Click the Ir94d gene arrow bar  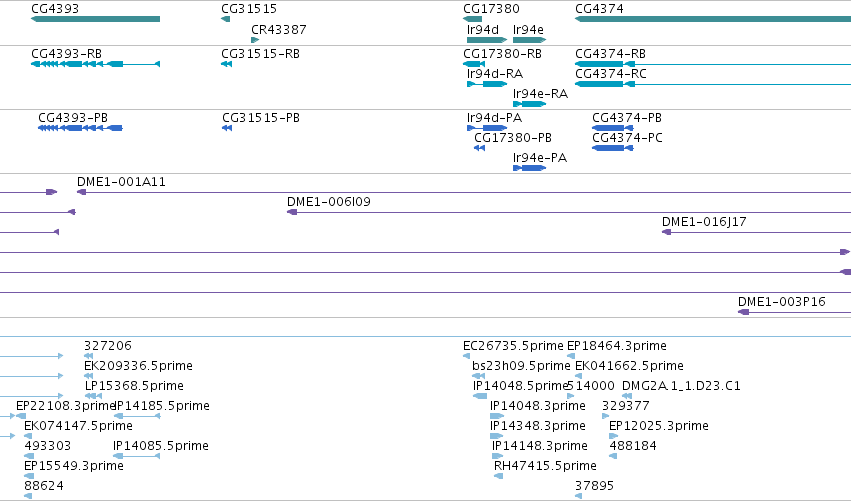[x=487, y=40]
